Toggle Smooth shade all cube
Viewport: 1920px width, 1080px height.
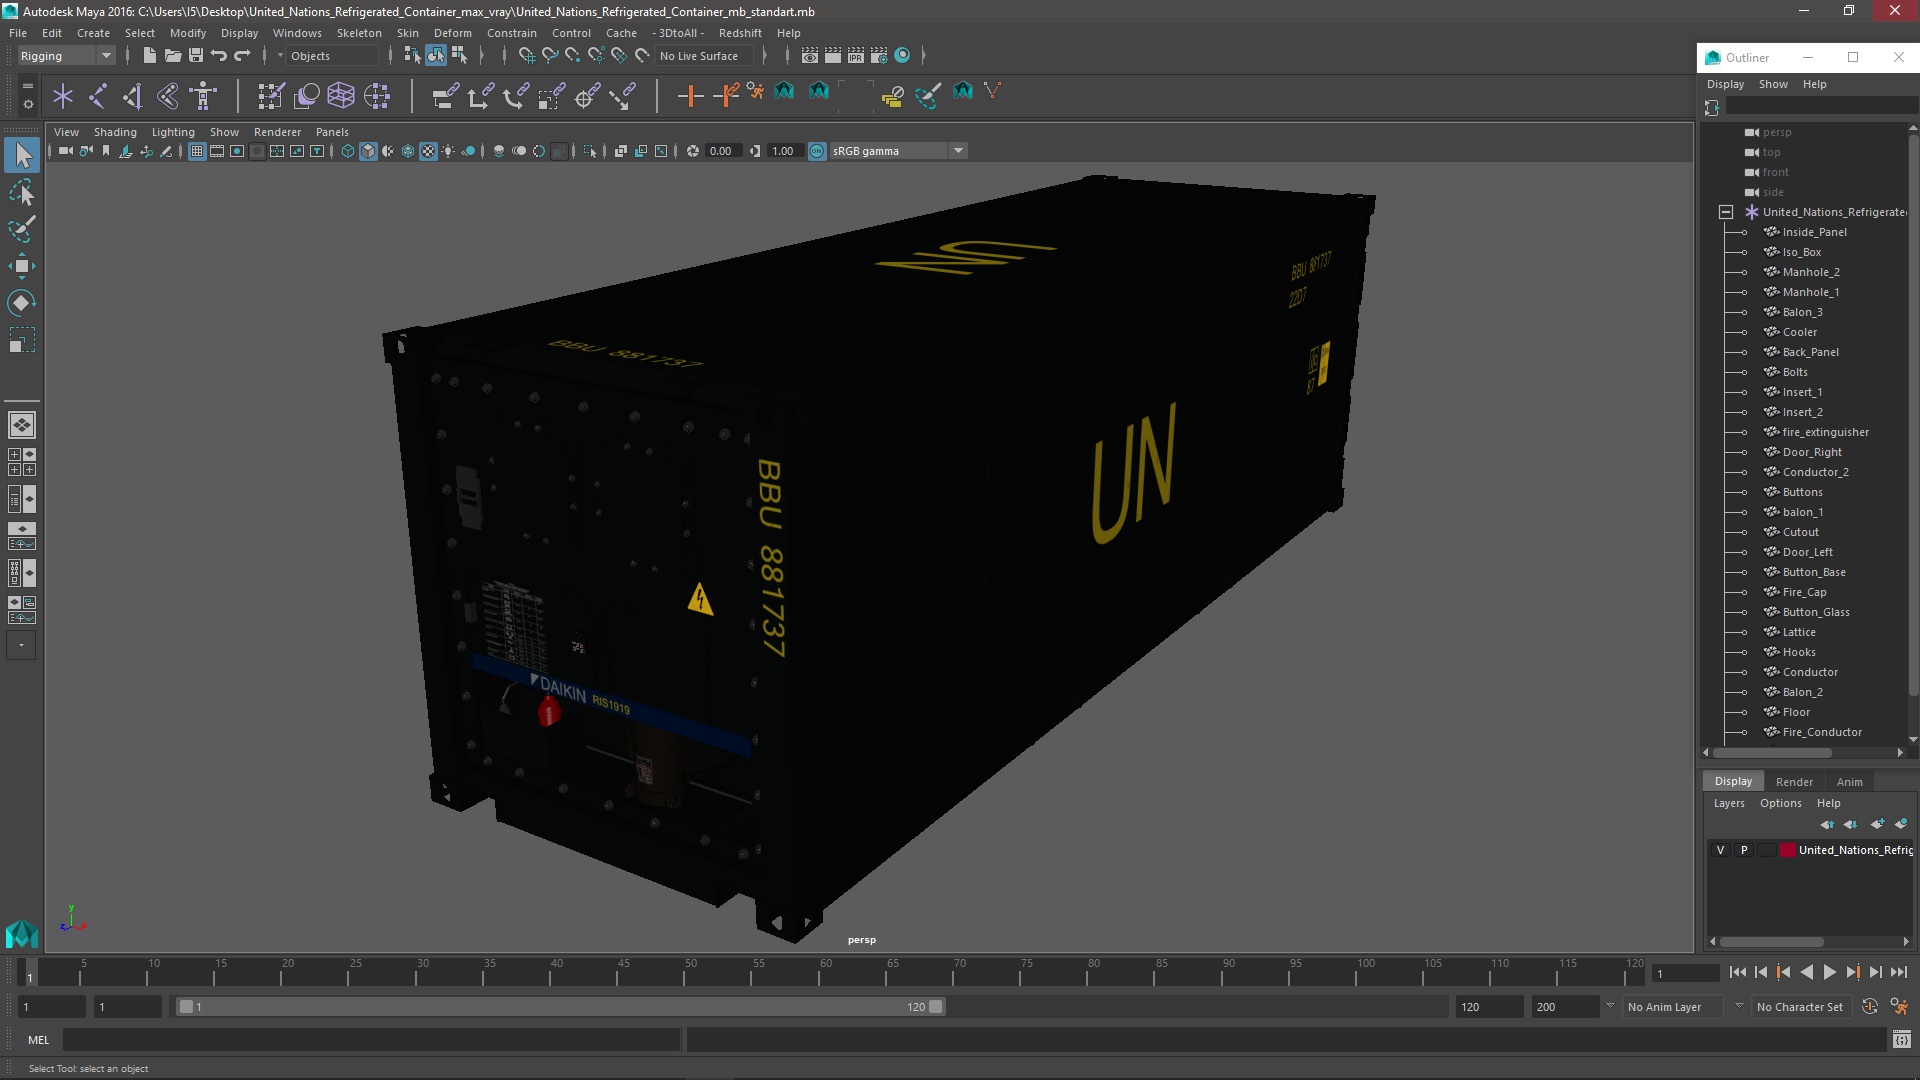pyautogui.click(x=368, y=151)
